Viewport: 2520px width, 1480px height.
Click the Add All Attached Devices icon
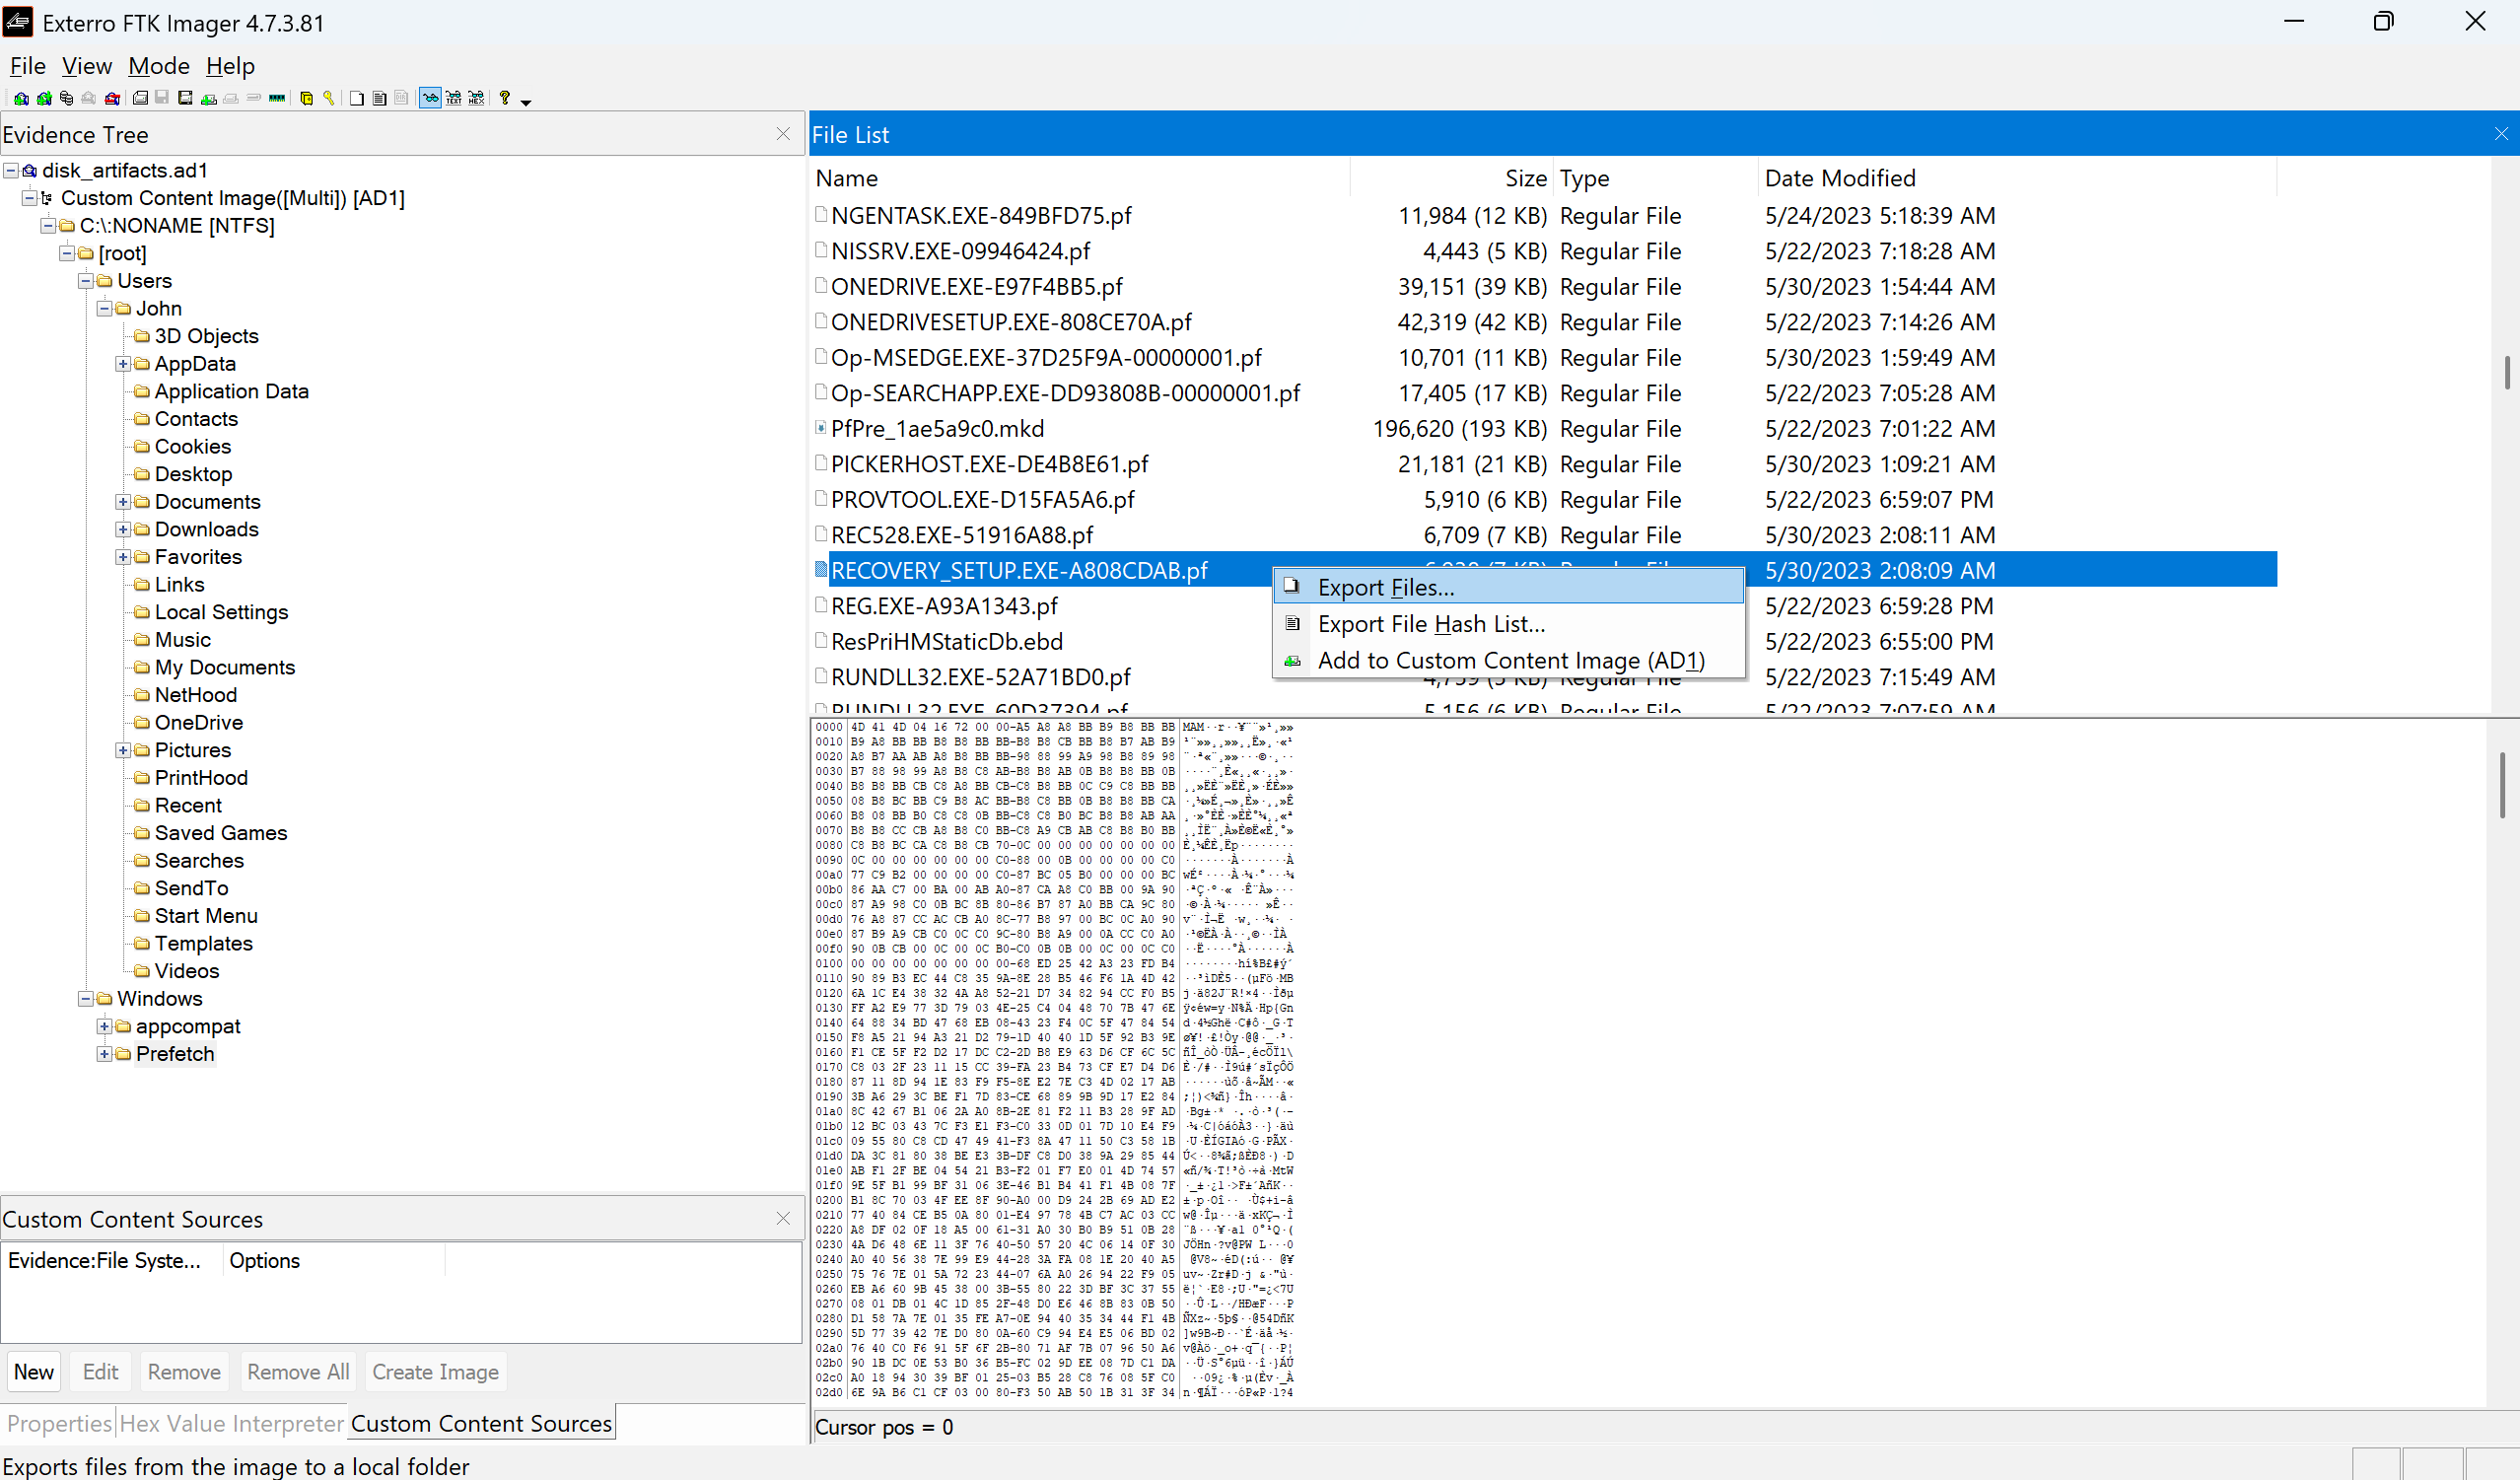[45, 97]
